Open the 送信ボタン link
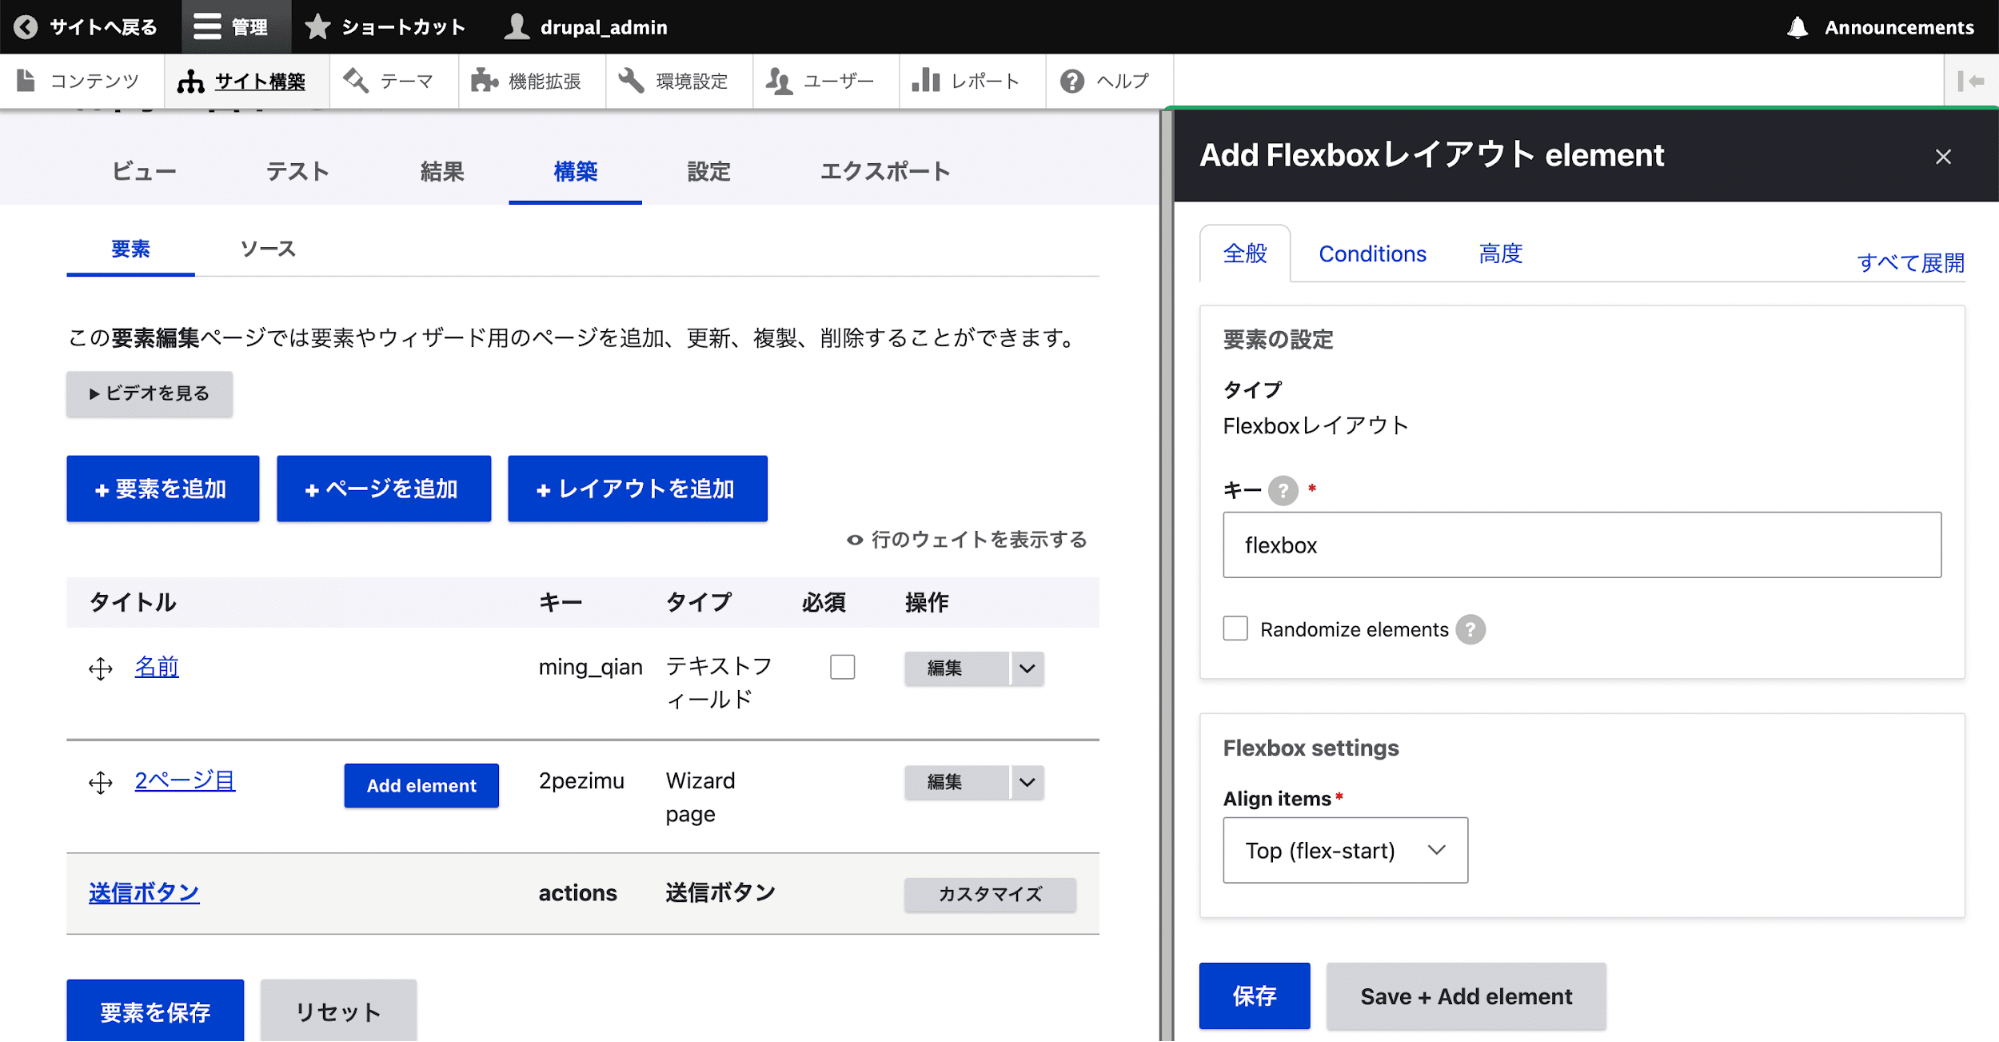The width and height of the screenshot is (1999, 1042). click(144, 893)
